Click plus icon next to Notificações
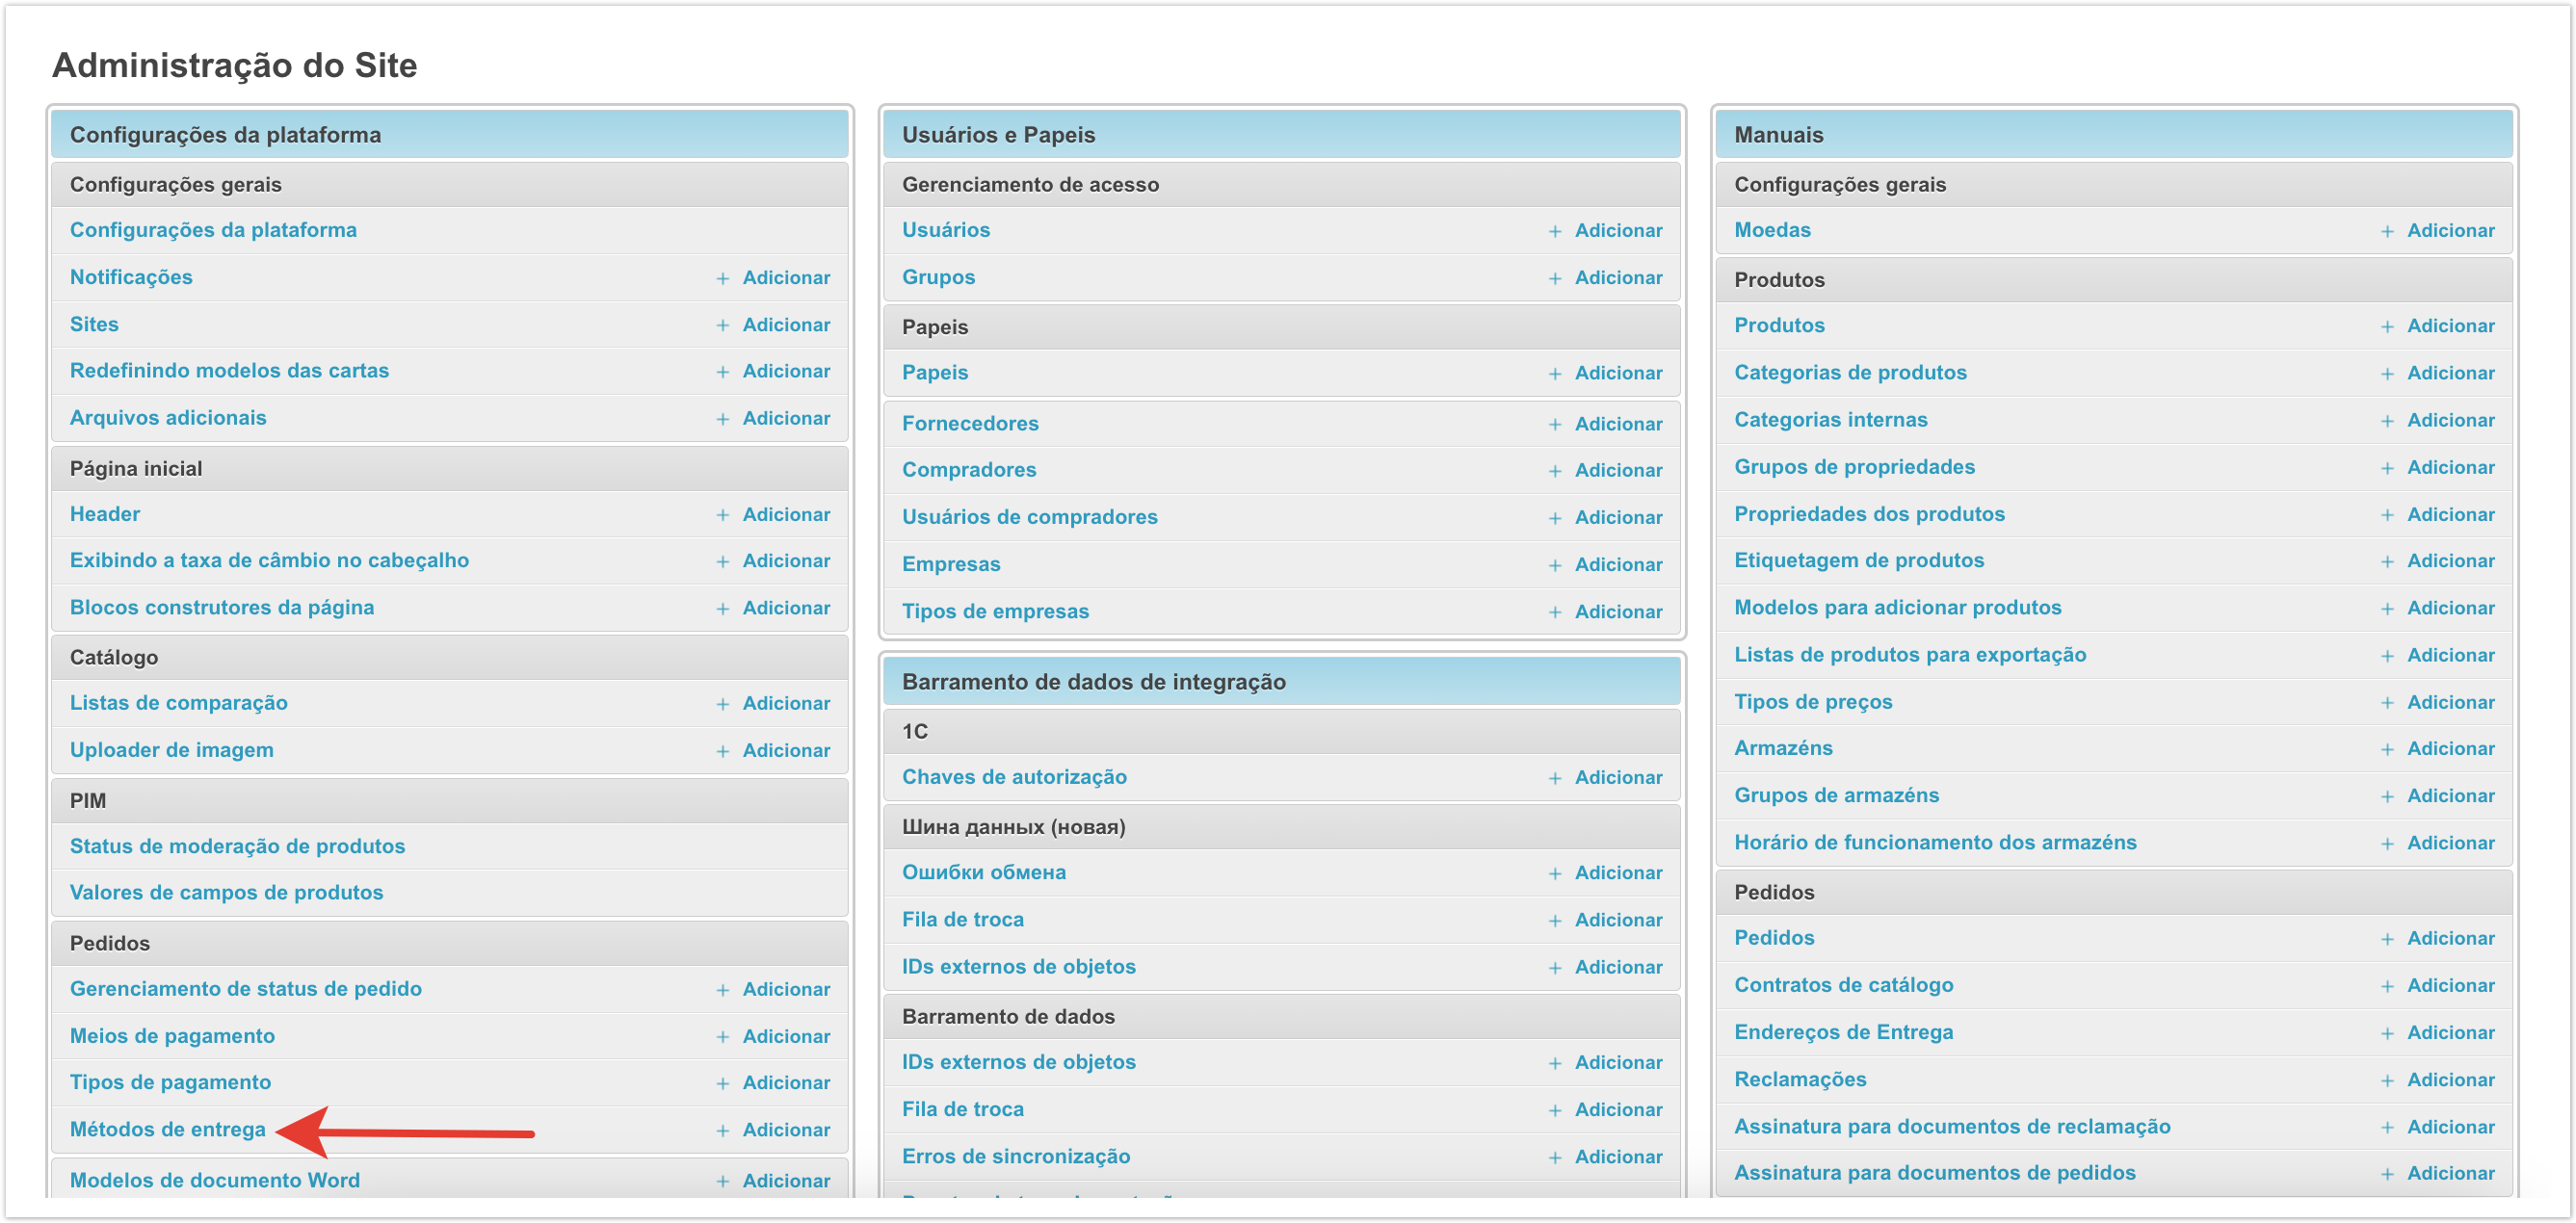The width and height of the screenshot is (2576, 1223). click(x=722, y=278)
